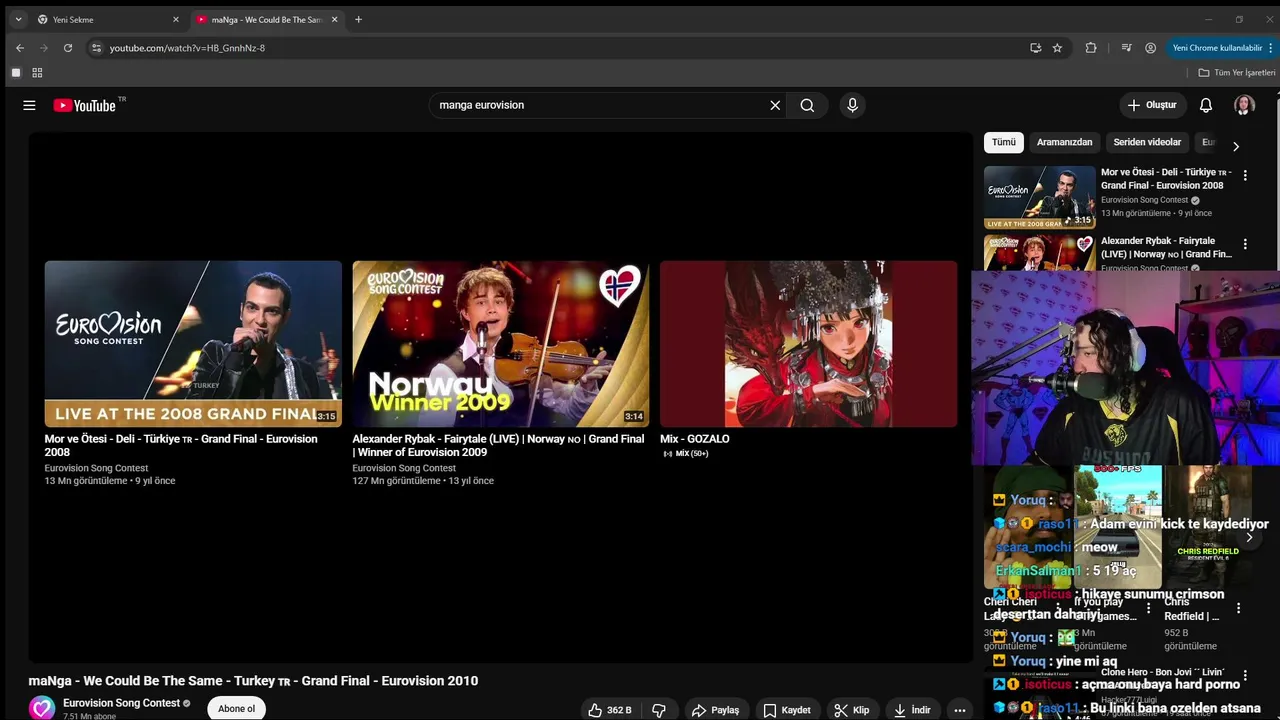Click the address bar URL
Image resolution: width=1280 pixels, height=720 pixels.
pyautogui.click(x=187, y=48)
